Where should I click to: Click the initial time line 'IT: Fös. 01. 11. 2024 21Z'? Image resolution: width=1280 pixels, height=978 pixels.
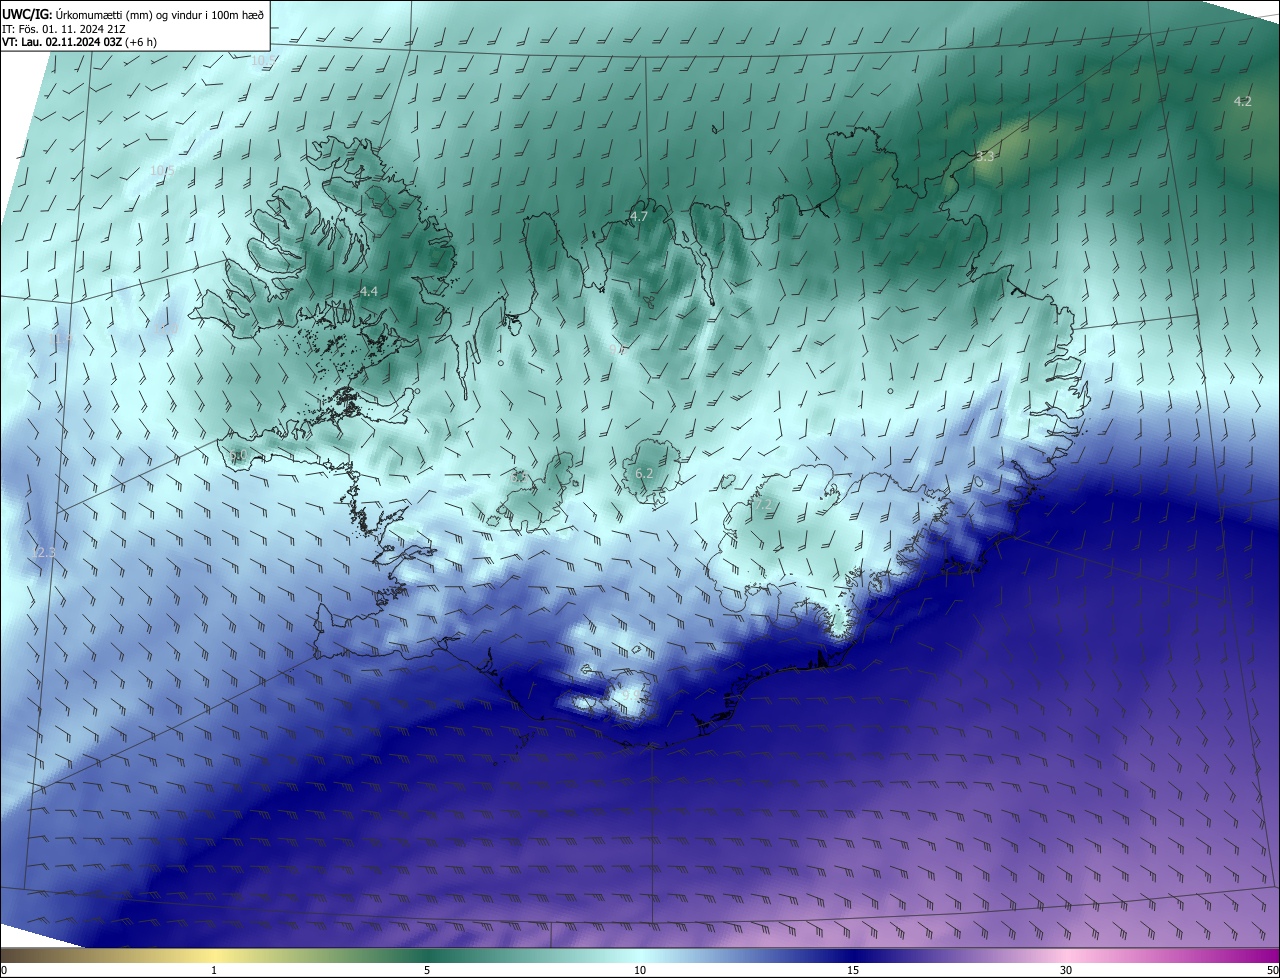(x=63, y=28)
